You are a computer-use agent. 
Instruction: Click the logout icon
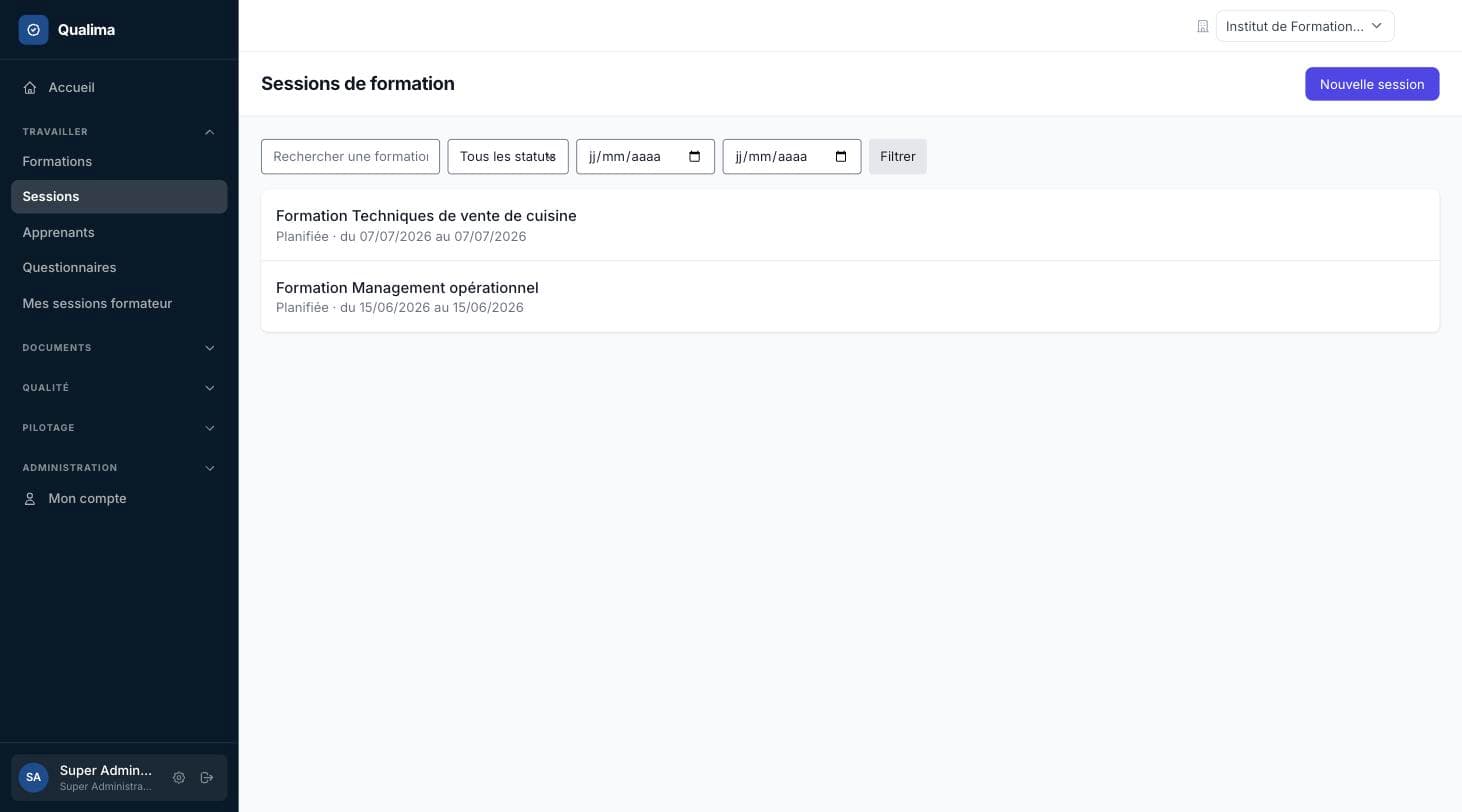207,778
